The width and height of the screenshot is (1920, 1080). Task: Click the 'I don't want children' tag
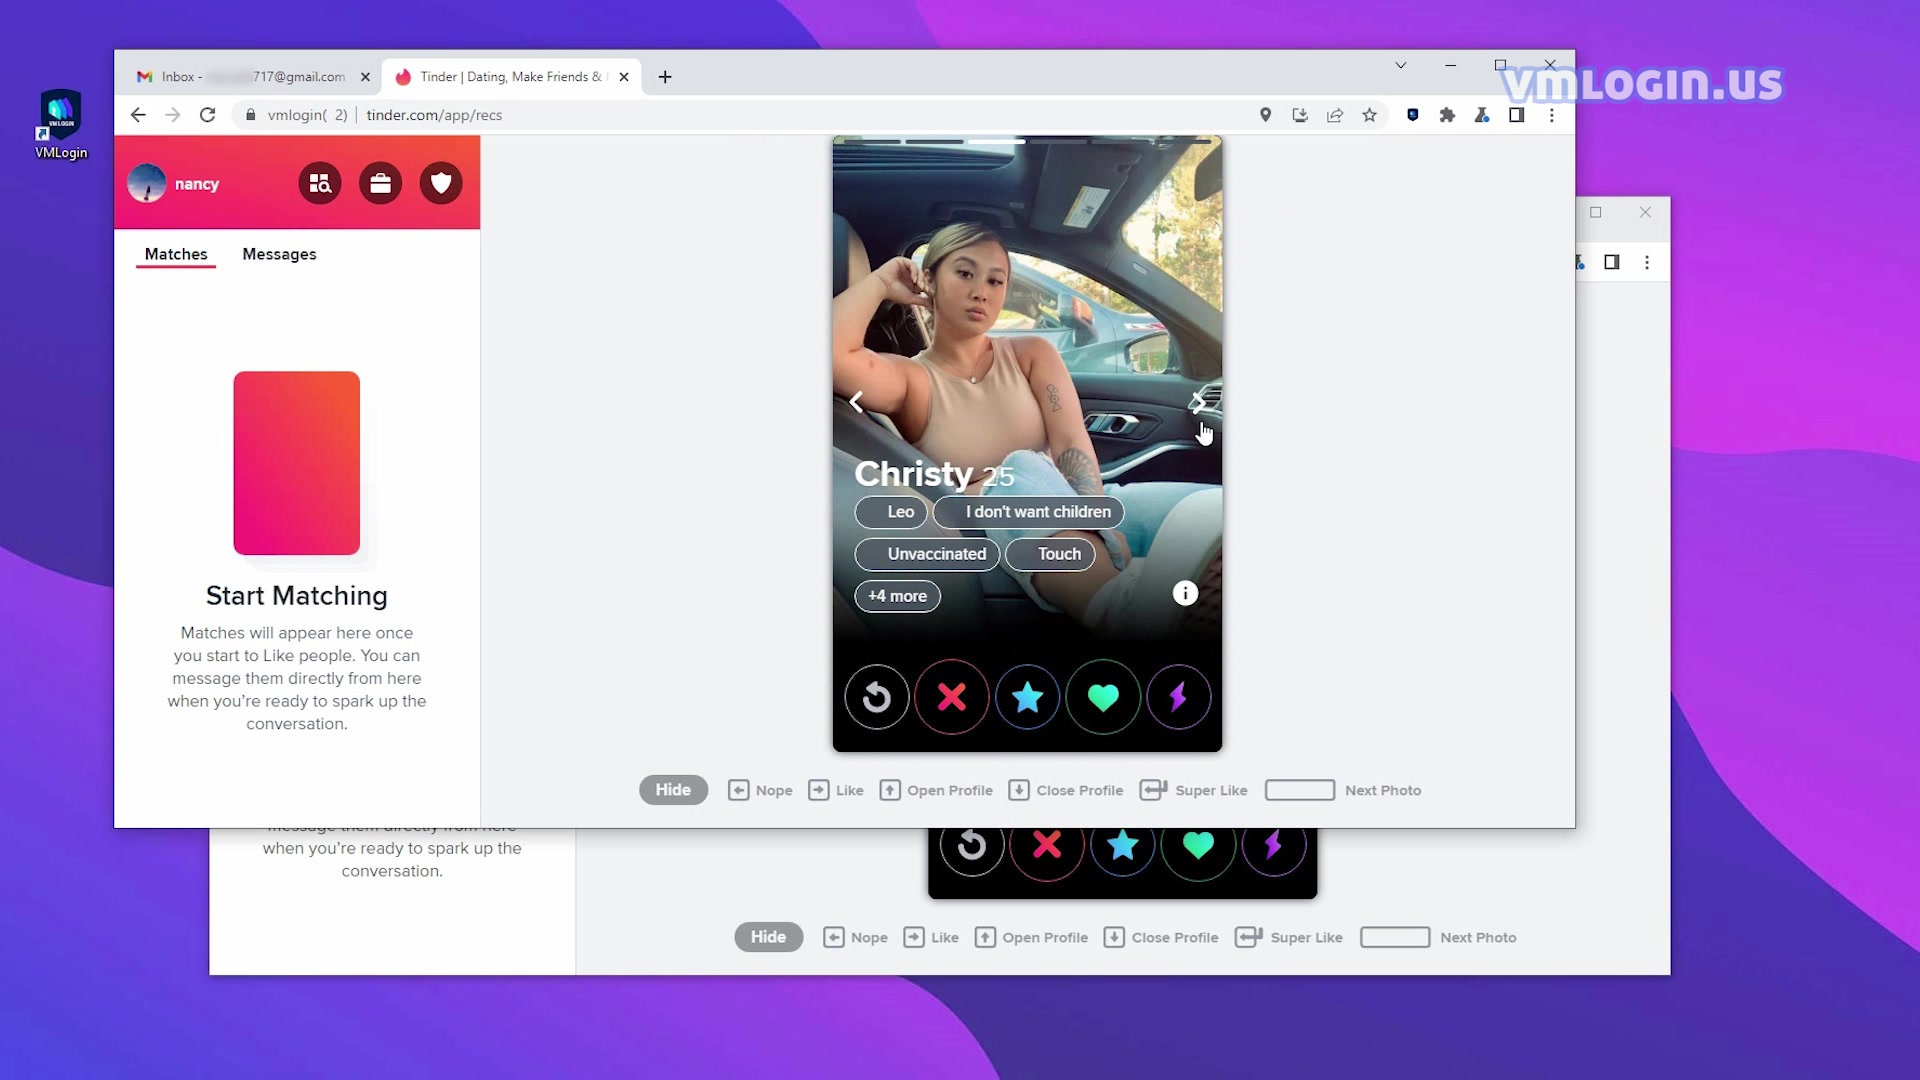click(x=1028, y=512)
